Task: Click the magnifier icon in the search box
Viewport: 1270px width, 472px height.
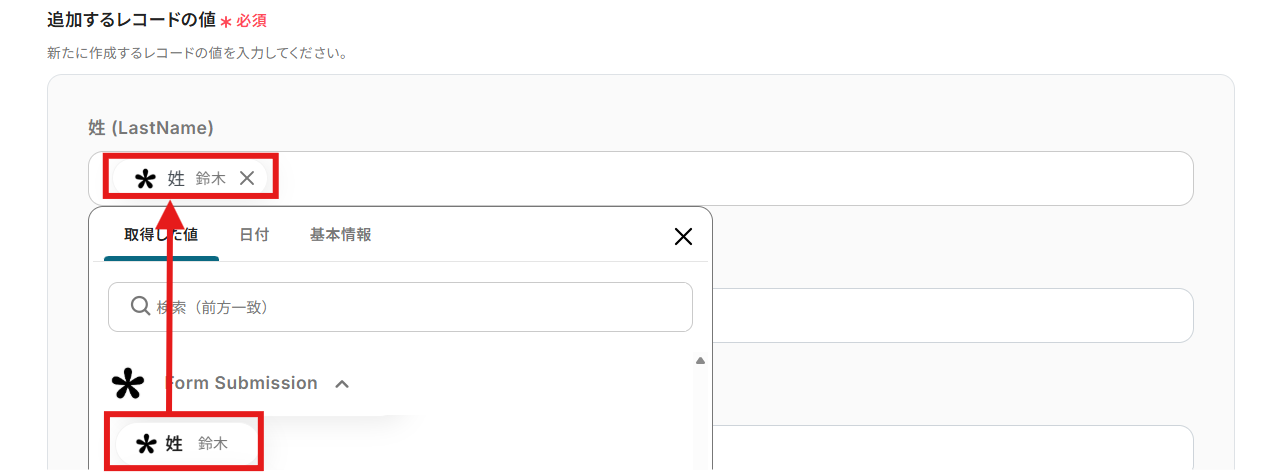Action: tap(141, 306)
